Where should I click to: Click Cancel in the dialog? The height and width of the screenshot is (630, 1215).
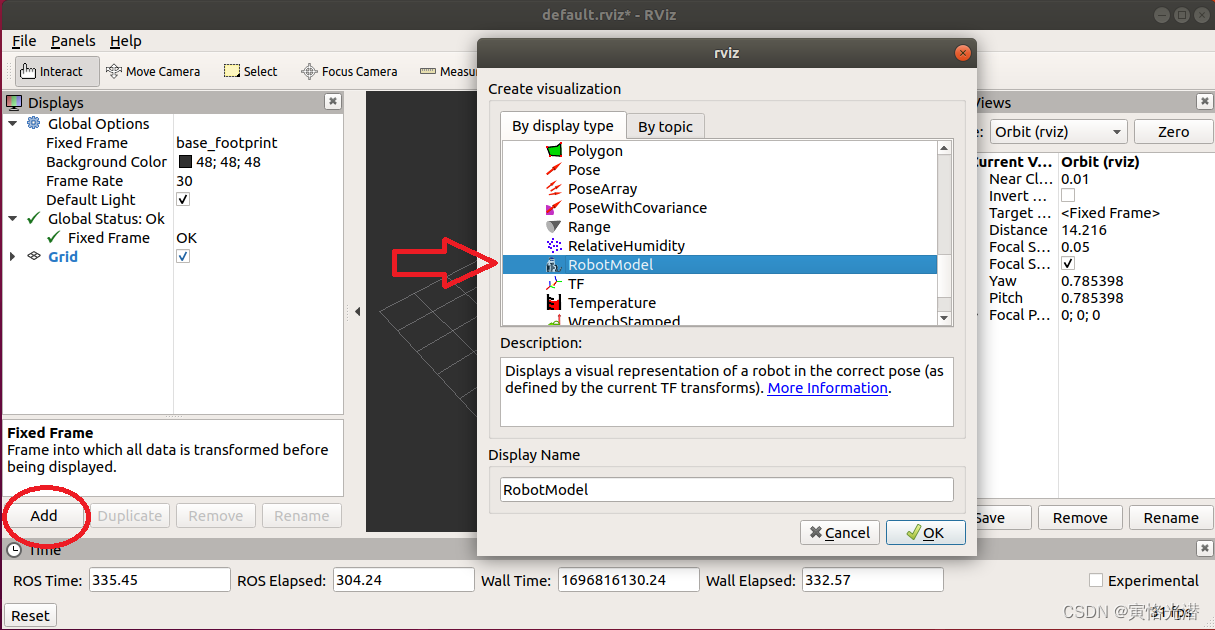coord(840,533)
